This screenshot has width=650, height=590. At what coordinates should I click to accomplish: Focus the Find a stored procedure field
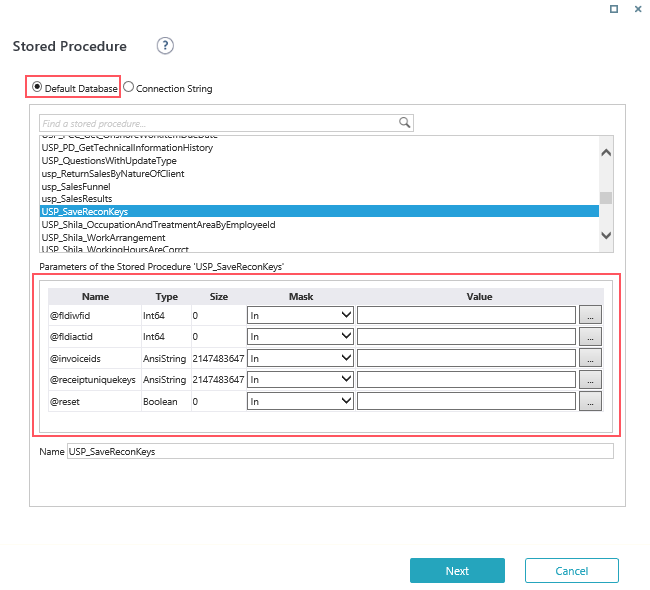tap(226, 123)
